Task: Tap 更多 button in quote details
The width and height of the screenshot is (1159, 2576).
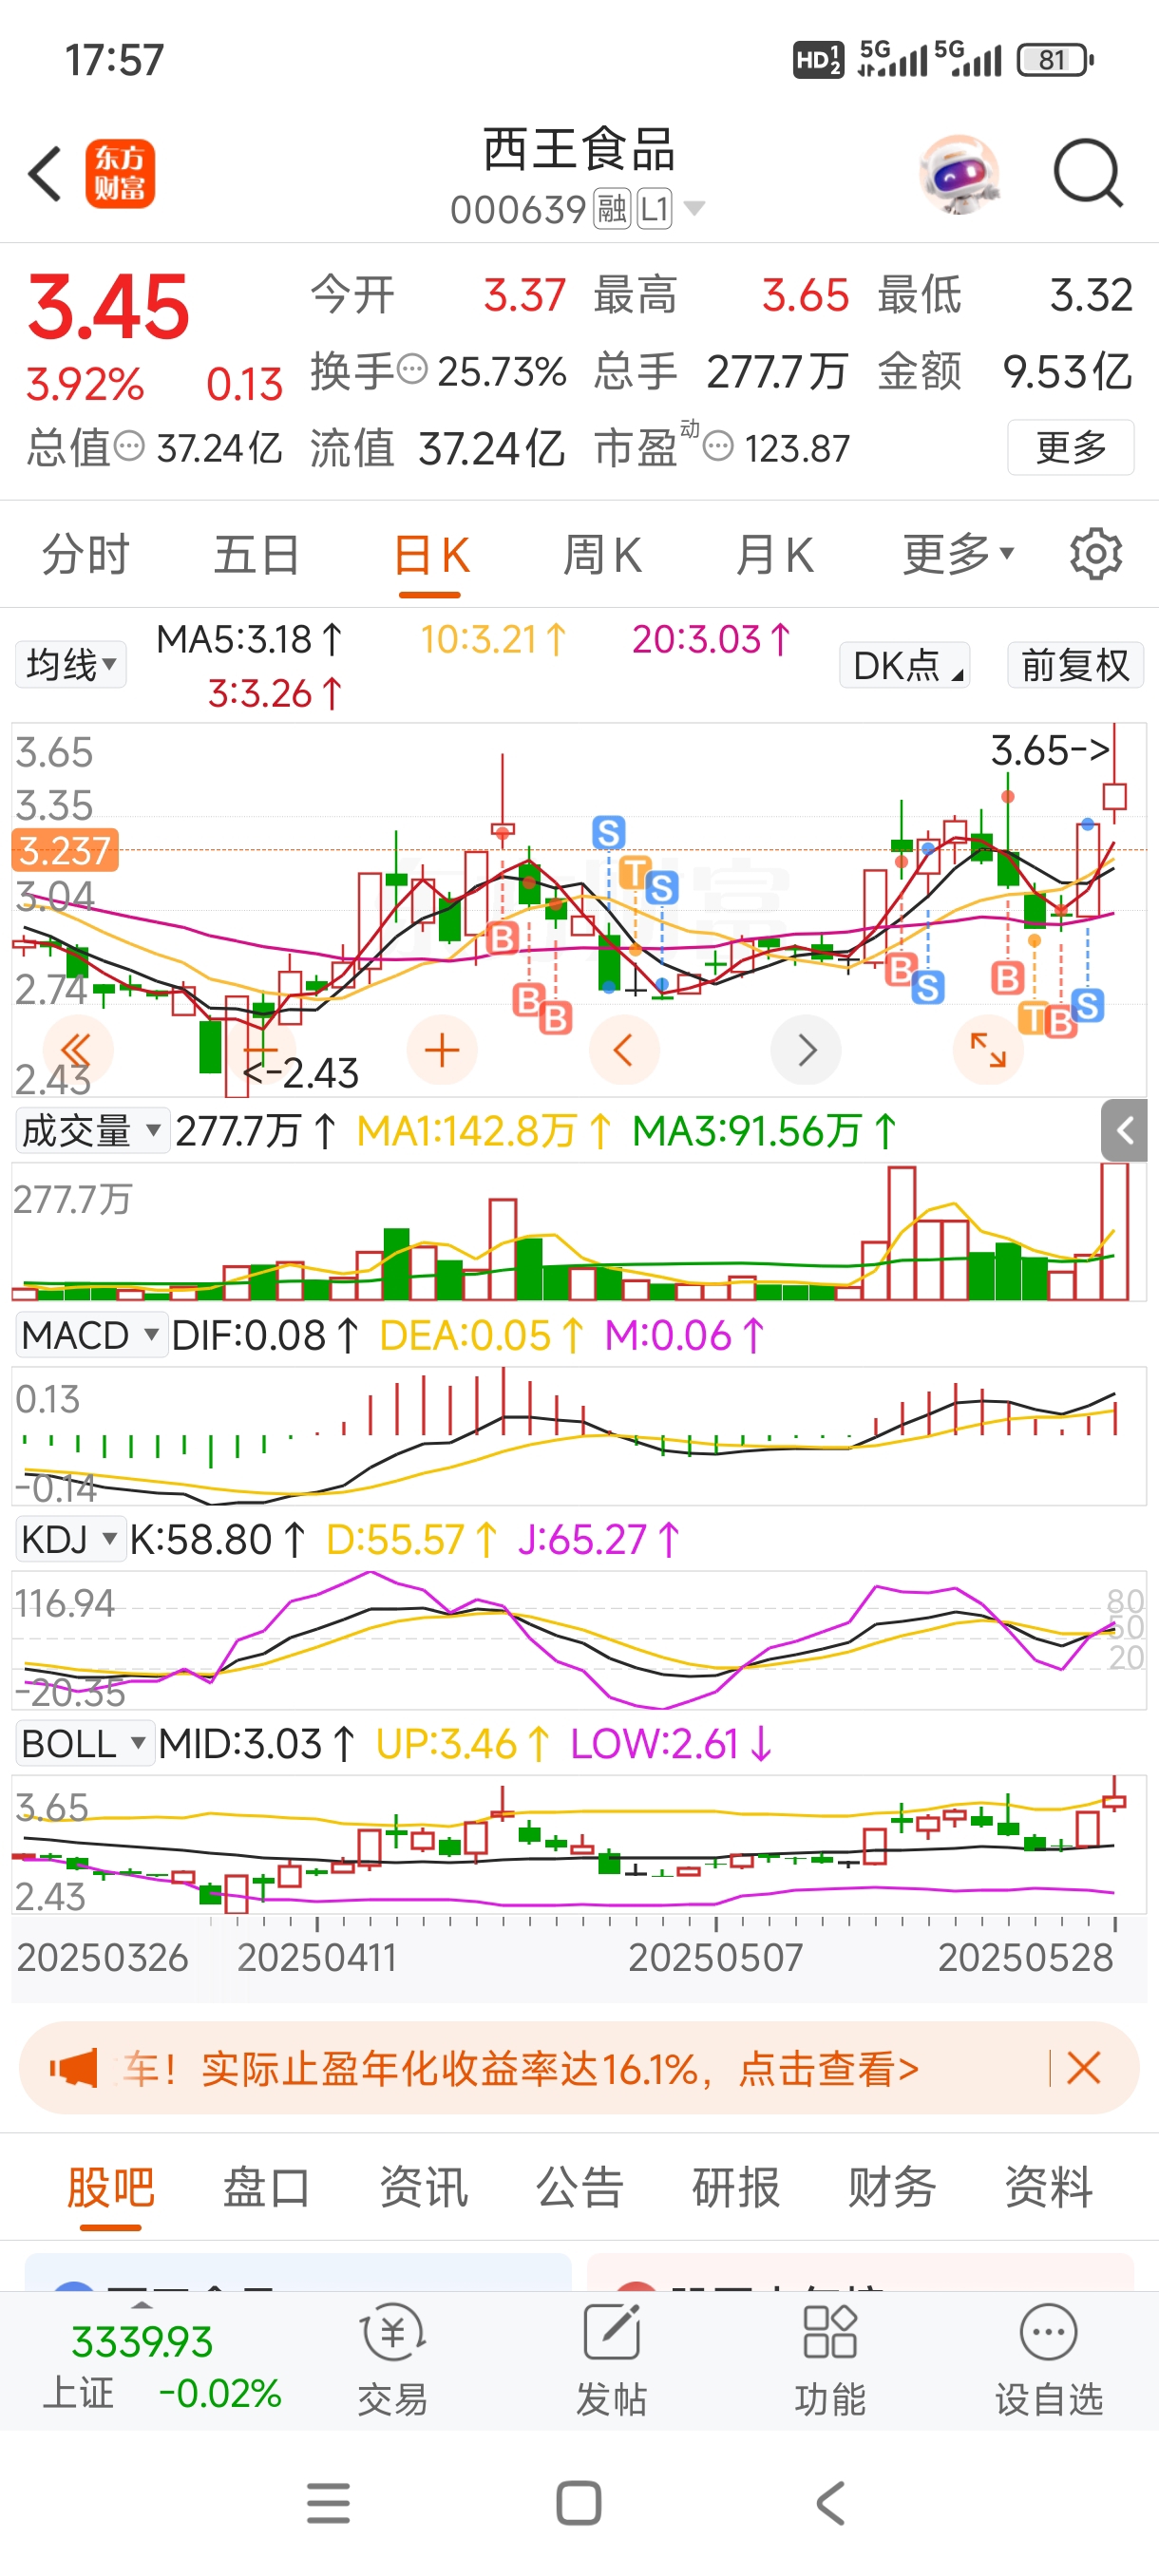Action: [x=1071, y=447]
